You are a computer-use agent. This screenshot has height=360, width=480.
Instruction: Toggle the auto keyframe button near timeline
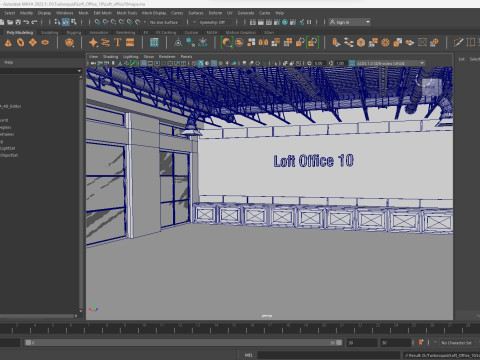click(421, 342)
